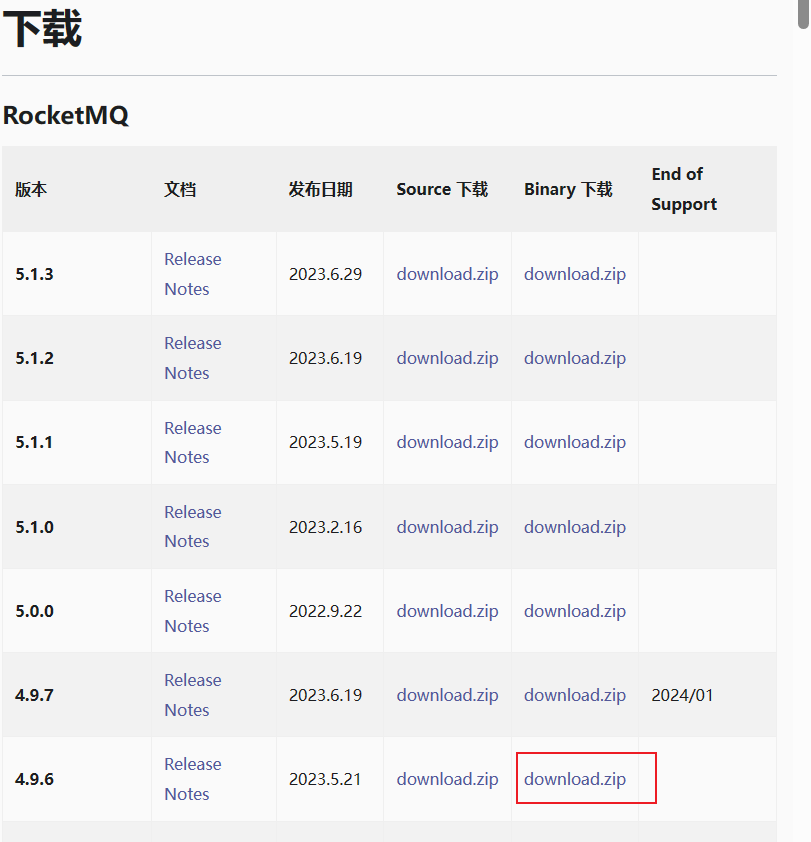Viewport: 811px width, 842px height.
Task: Download binary zip for version 5.0.0
Action: tap(575, 611)
